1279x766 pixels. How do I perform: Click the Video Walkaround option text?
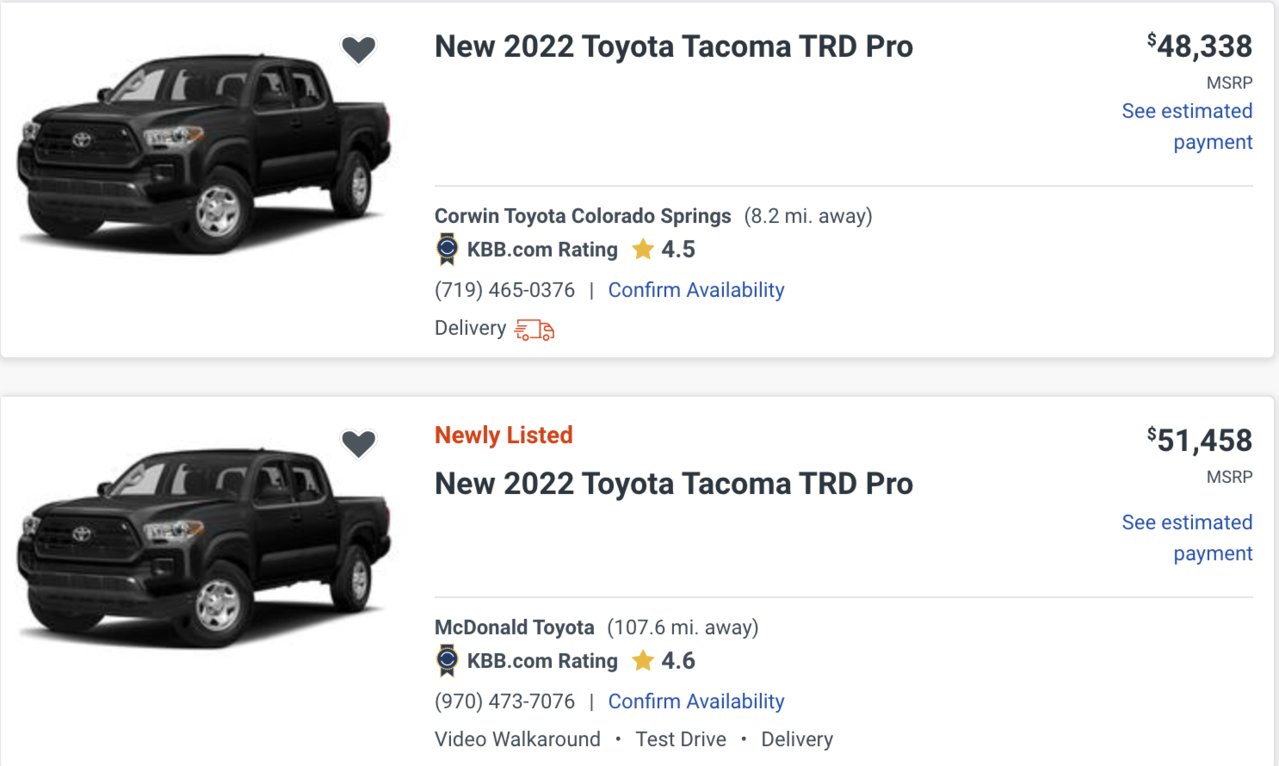tap(518, 739)
